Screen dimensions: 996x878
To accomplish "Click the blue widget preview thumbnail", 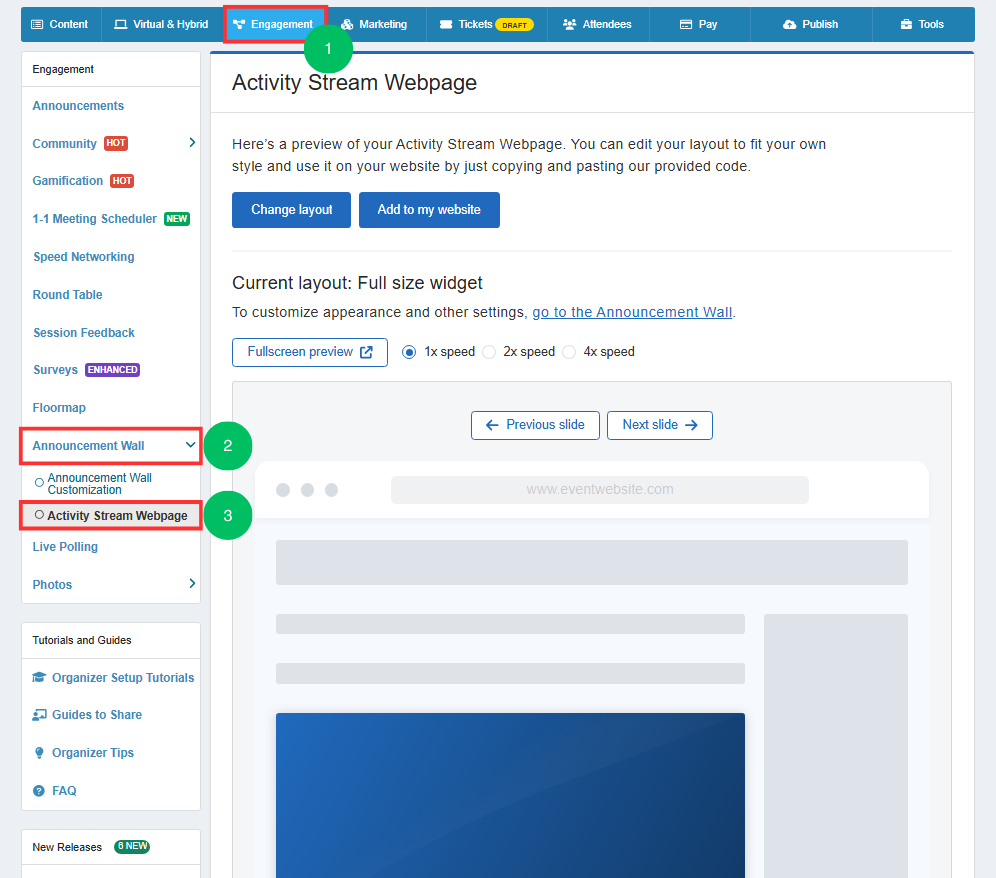I will (x=510, y=795).
